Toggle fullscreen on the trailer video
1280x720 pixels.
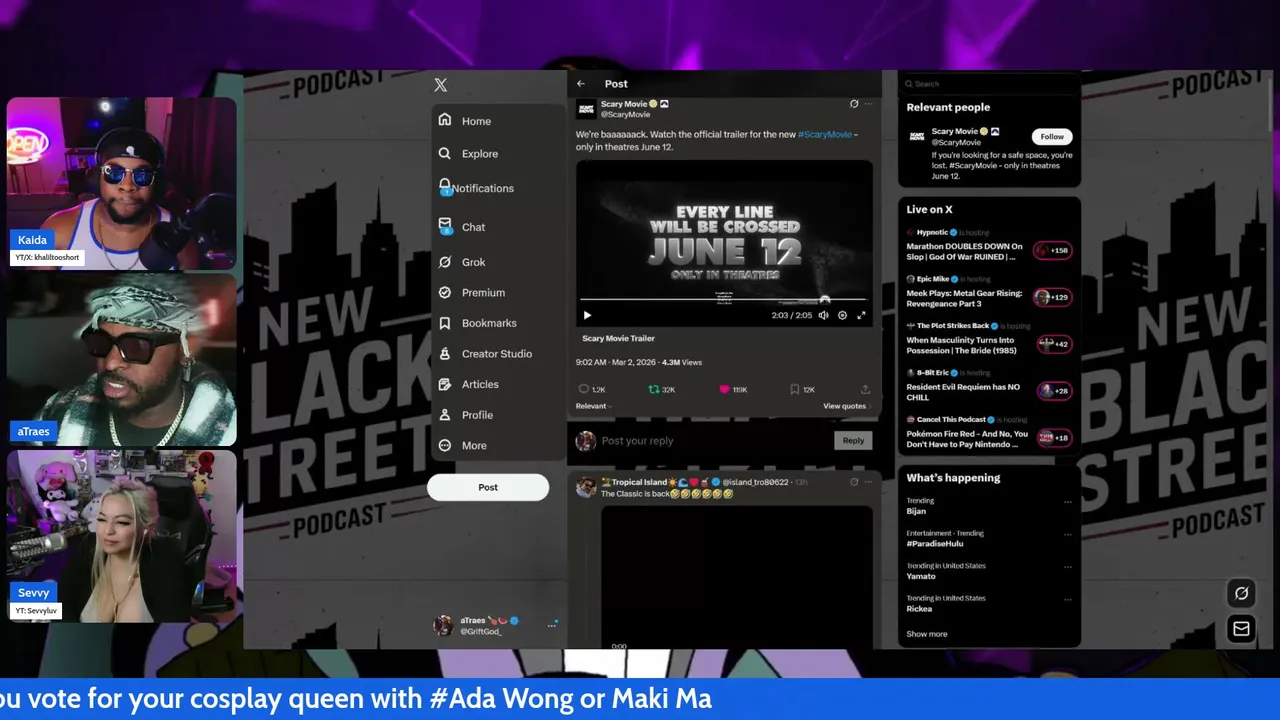pos(861,315)
